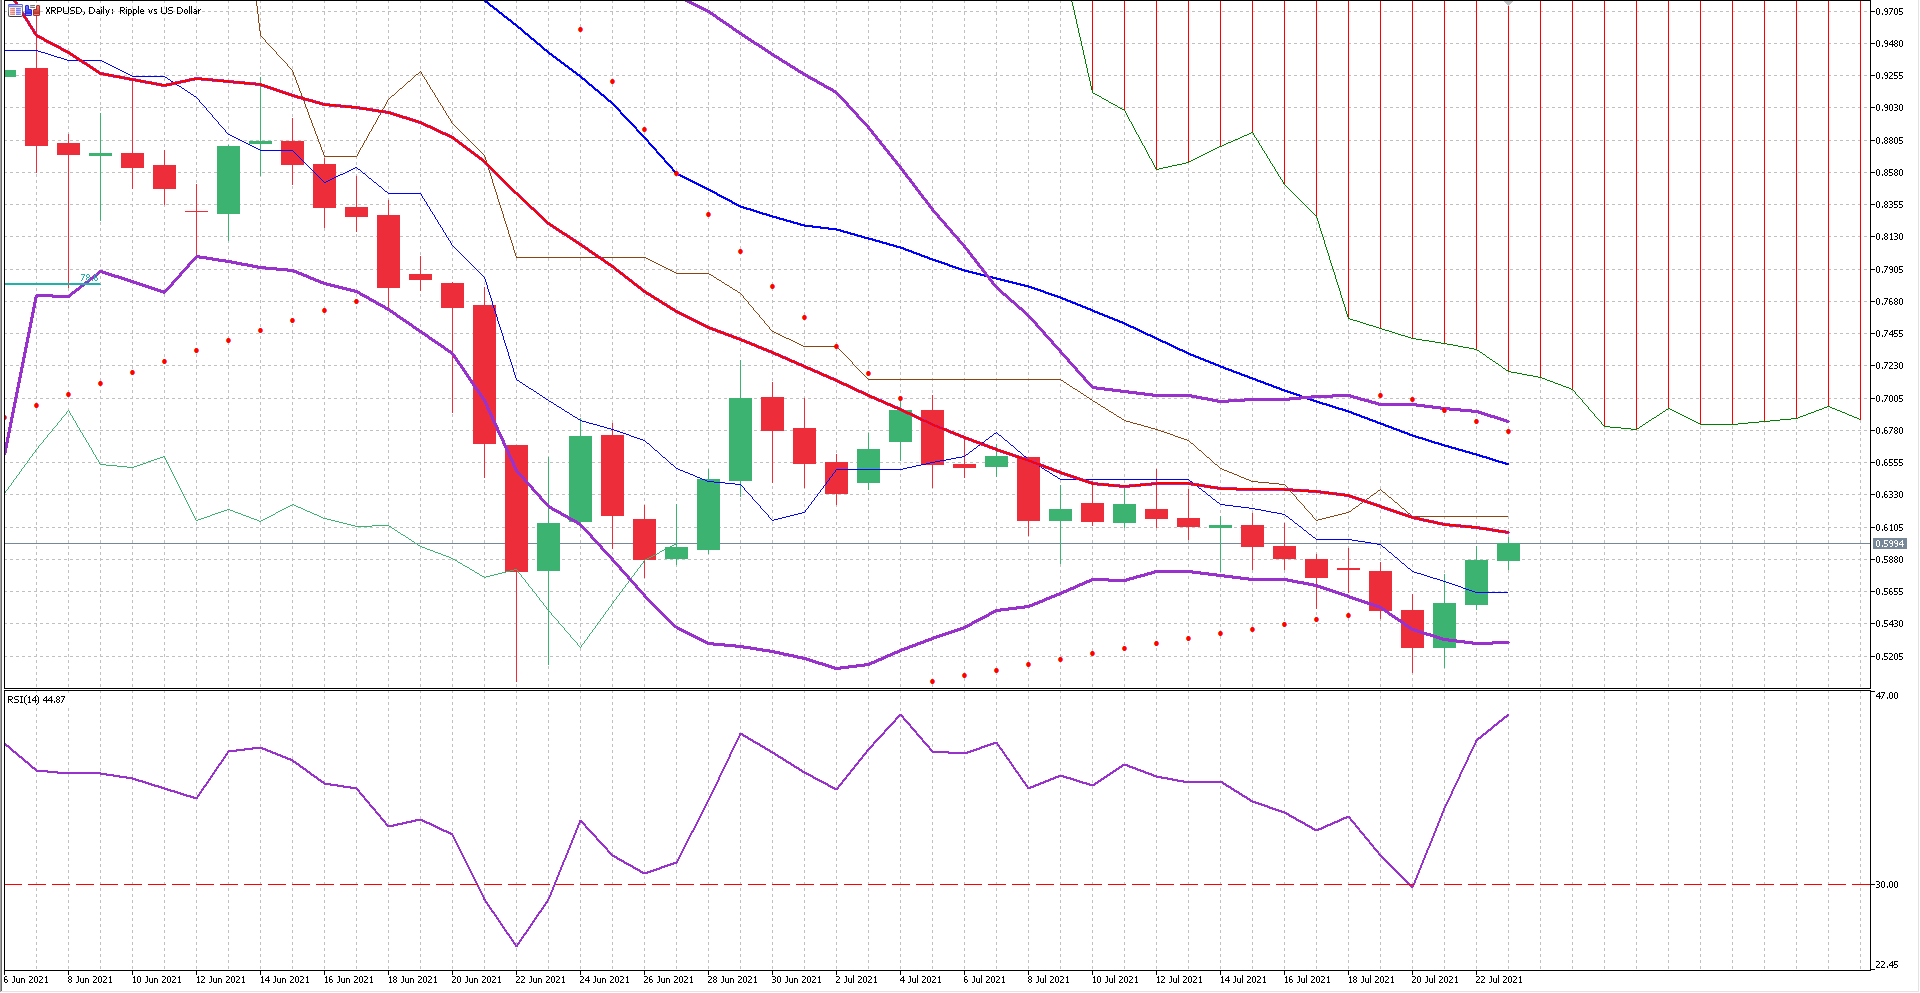This screenshot has width=1920, height=993.
Task: Select the 22 Jun 2021 date label
Action: pyautogui.click(x=540, y=980)
